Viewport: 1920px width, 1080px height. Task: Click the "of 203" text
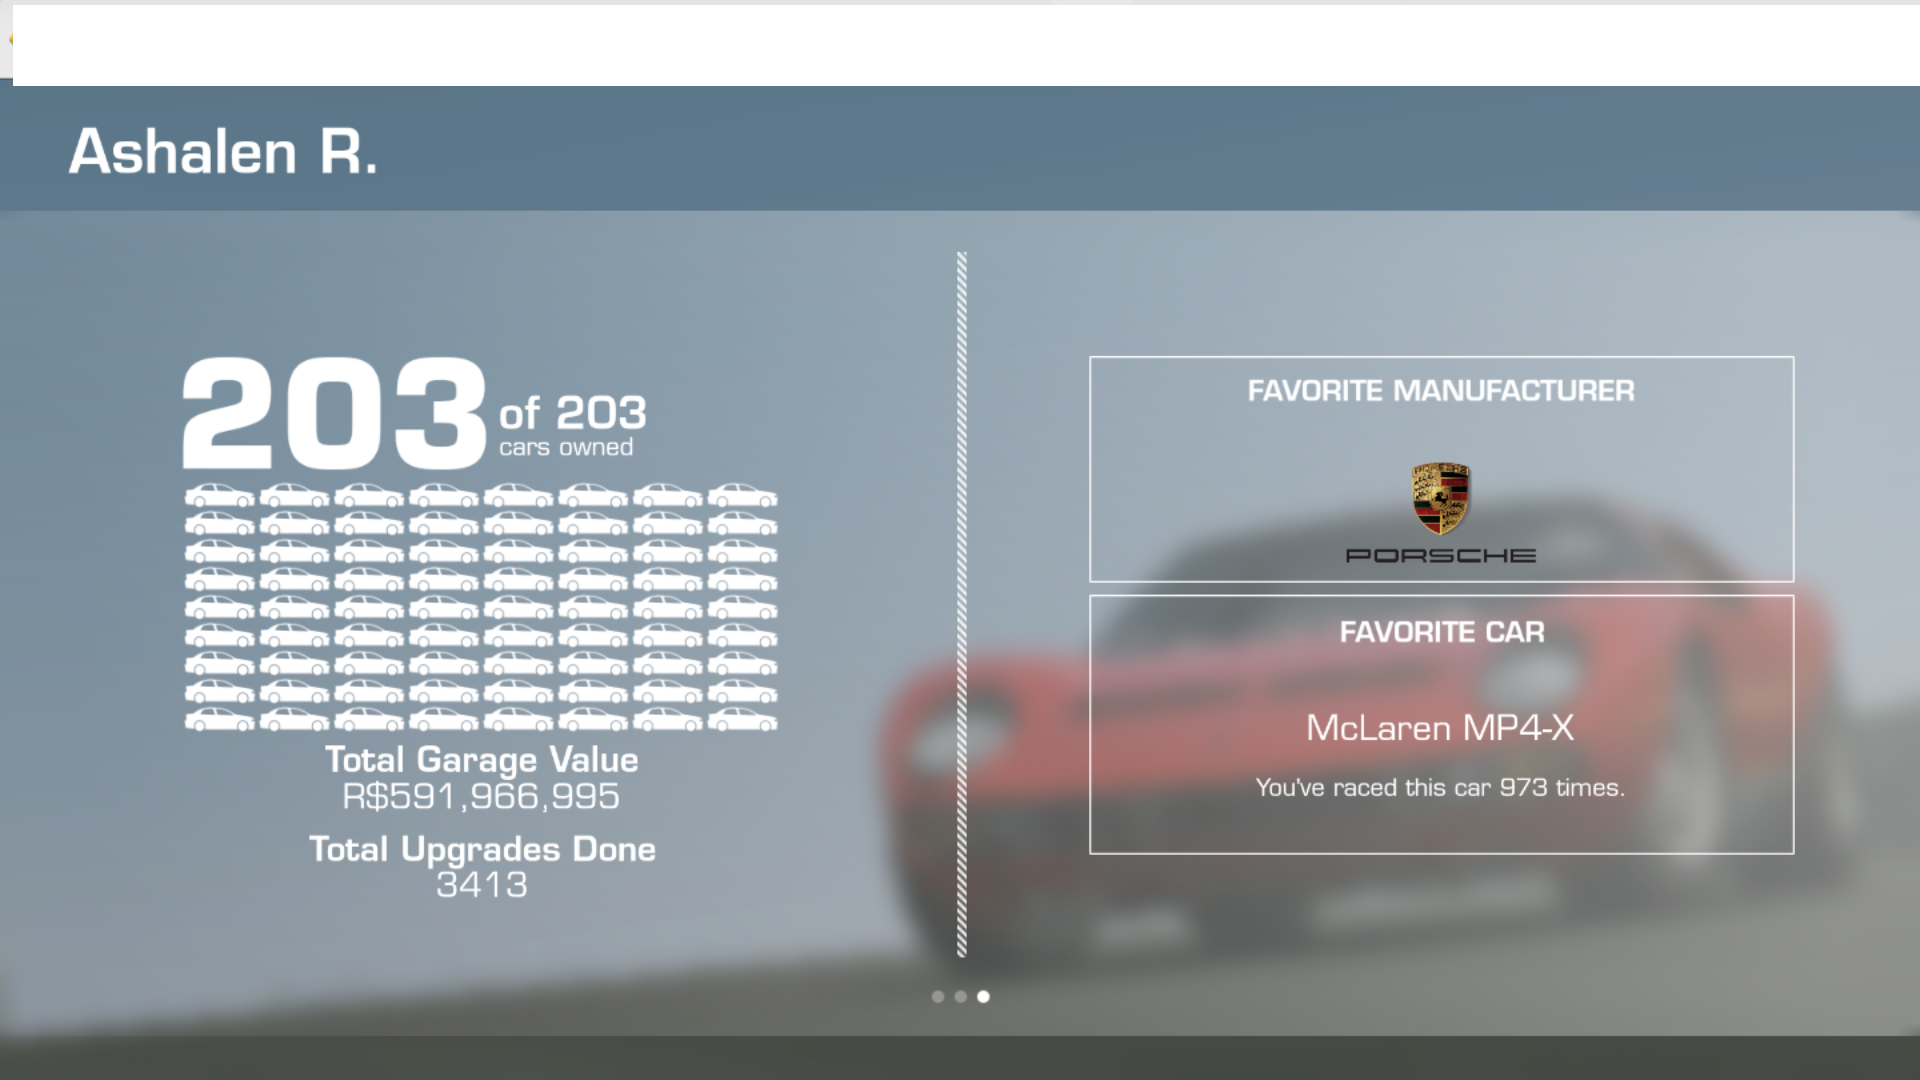573,412
